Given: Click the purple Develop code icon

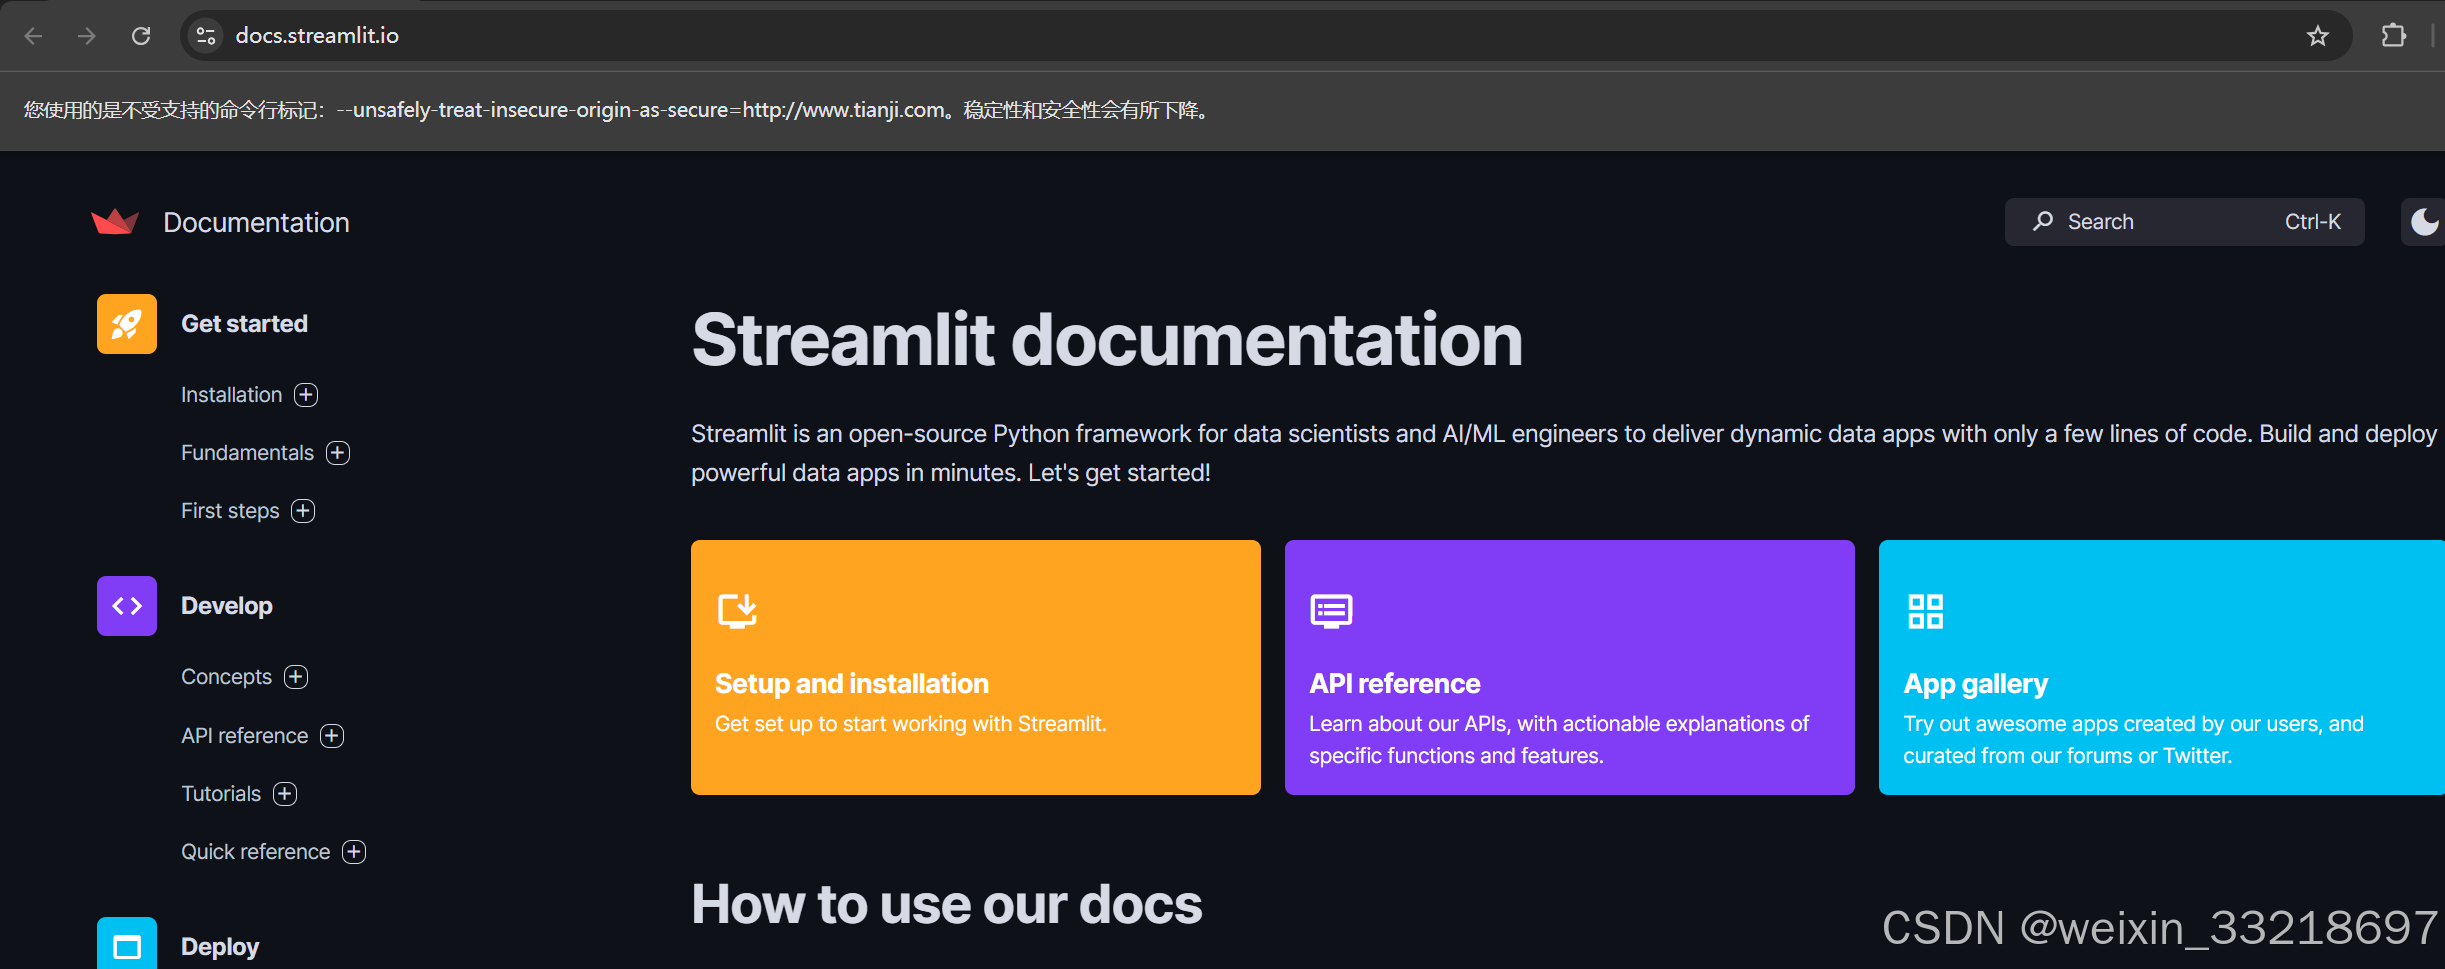Looking at the screenshot, I should (127, 606).
